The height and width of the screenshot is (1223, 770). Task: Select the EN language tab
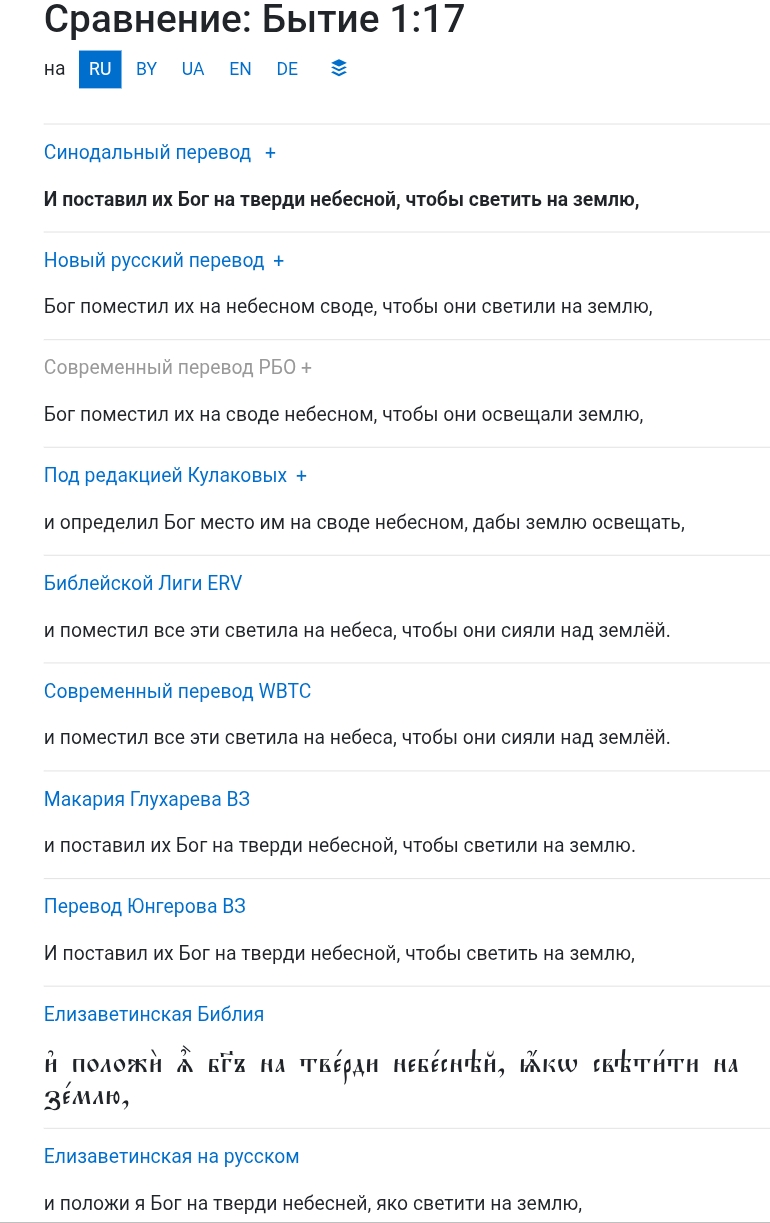tap(240, 69)
